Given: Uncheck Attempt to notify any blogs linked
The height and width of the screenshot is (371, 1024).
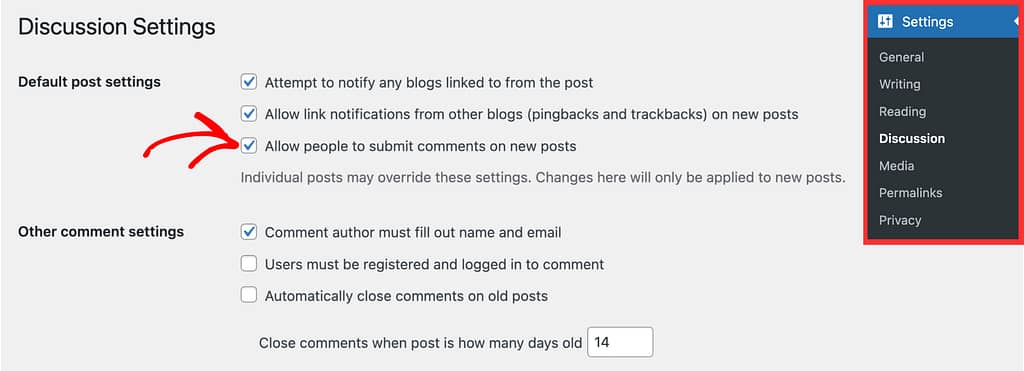Looking at the screenshot, I should (249, 82).
